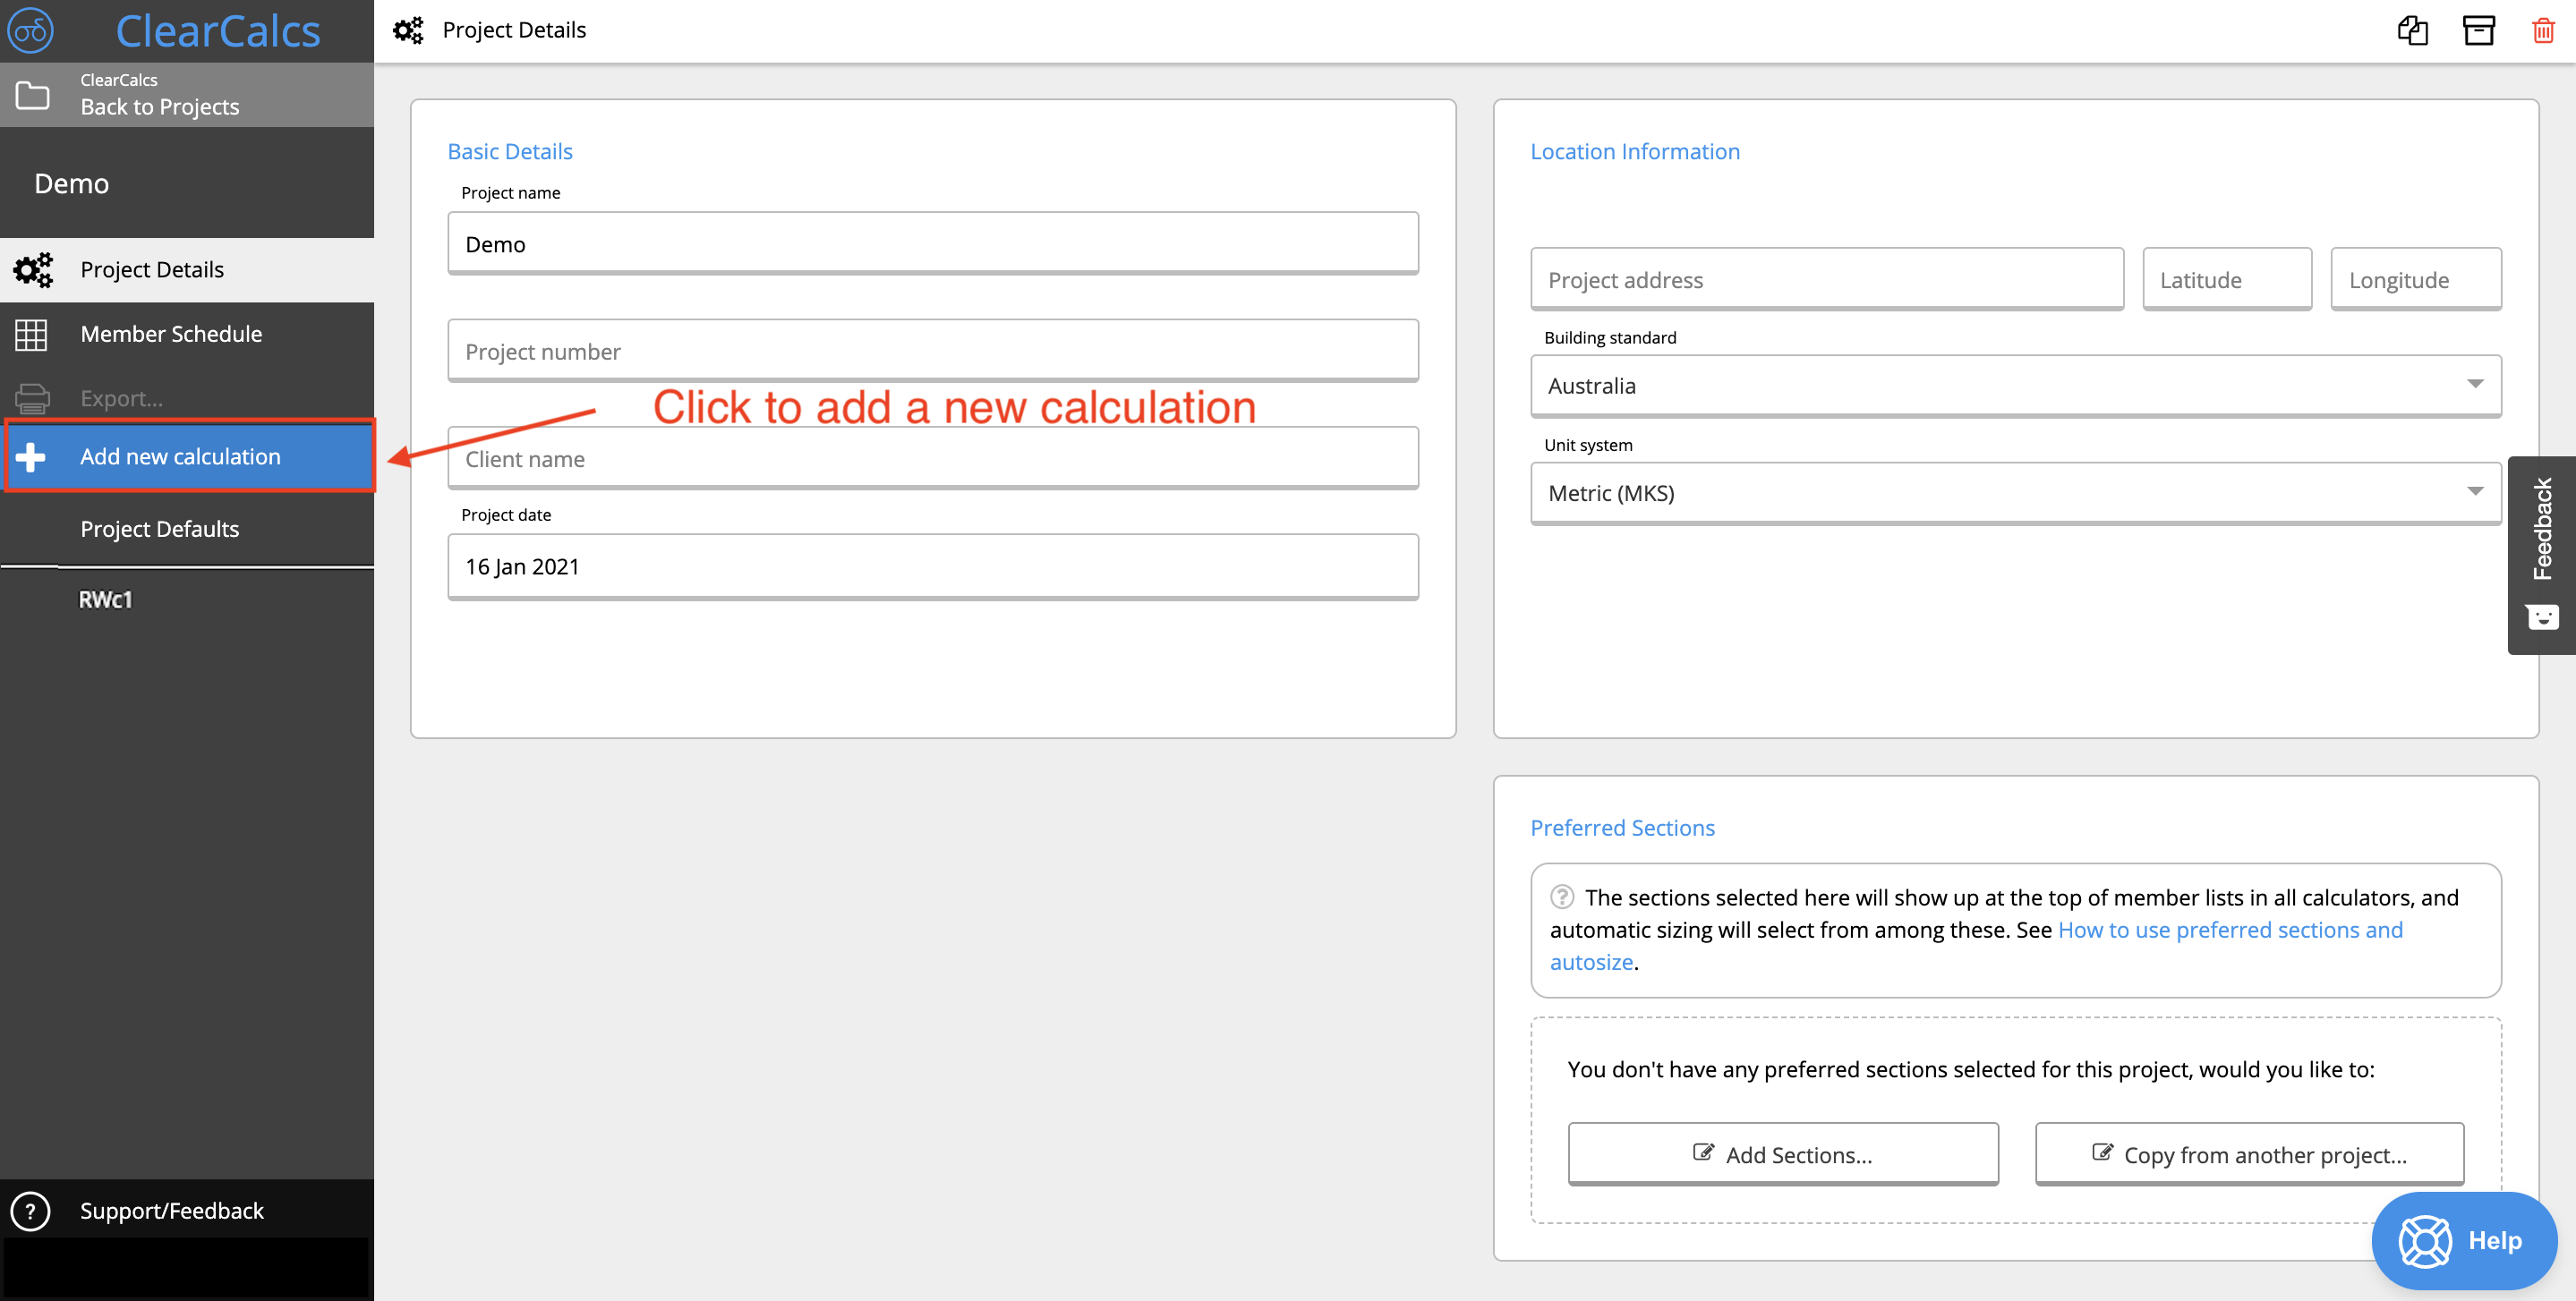This screenshot has width=2576, height=1301.
Task: Click the Support/Feedback question mark icon
Action: pyautogui.click(x=30, y=1211)
